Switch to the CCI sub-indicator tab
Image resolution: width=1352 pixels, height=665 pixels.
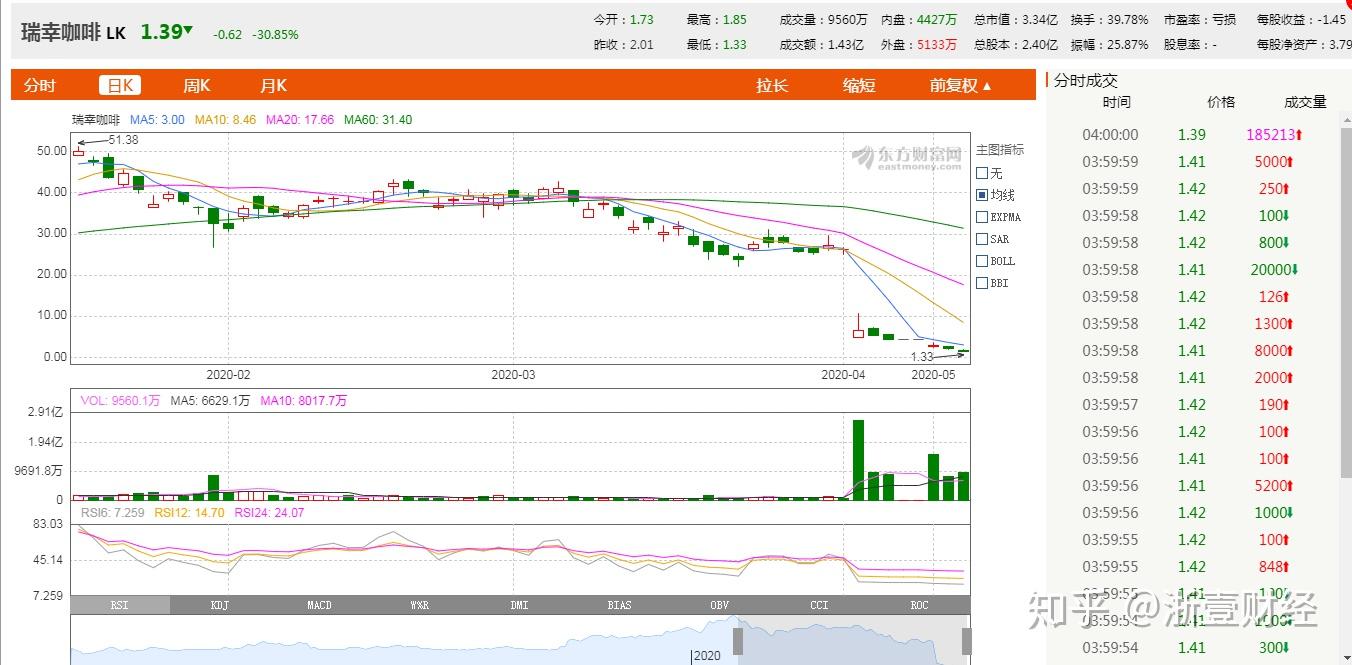point(819,605)
